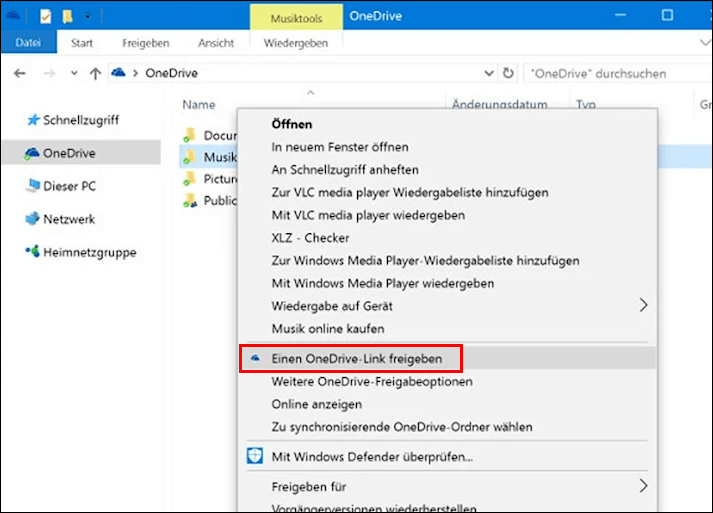Select Schnellzugriff in the navigation pane
Image resolution: width=713 pixels, height=513 pixels.
click(81, 120)
